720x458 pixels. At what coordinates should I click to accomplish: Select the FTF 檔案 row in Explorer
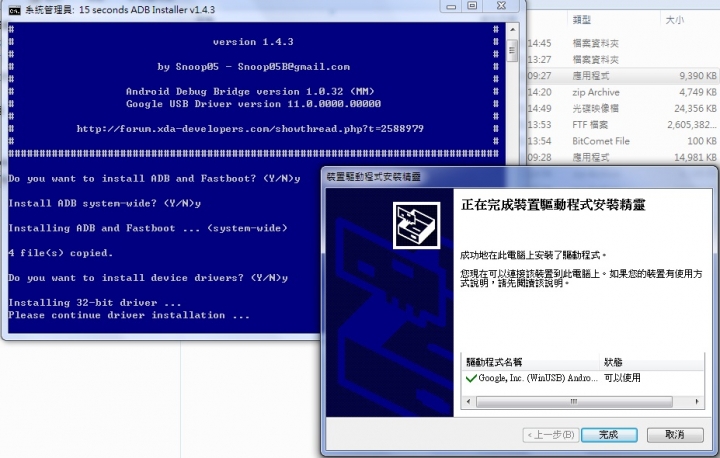pyautogui.click(x=623, y=125)
